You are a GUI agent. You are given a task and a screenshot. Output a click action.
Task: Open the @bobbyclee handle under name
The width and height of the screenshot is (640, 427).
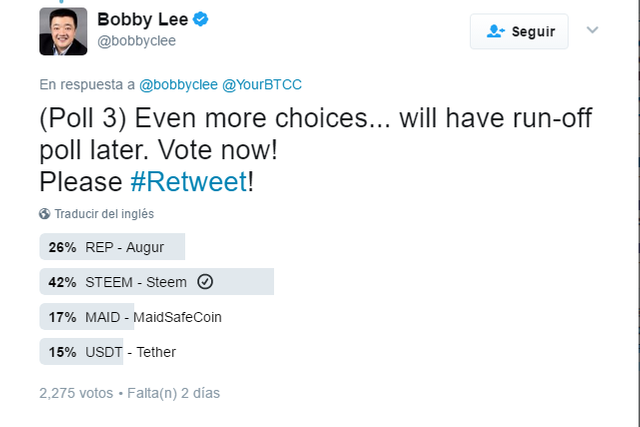(x=137, y=41)
